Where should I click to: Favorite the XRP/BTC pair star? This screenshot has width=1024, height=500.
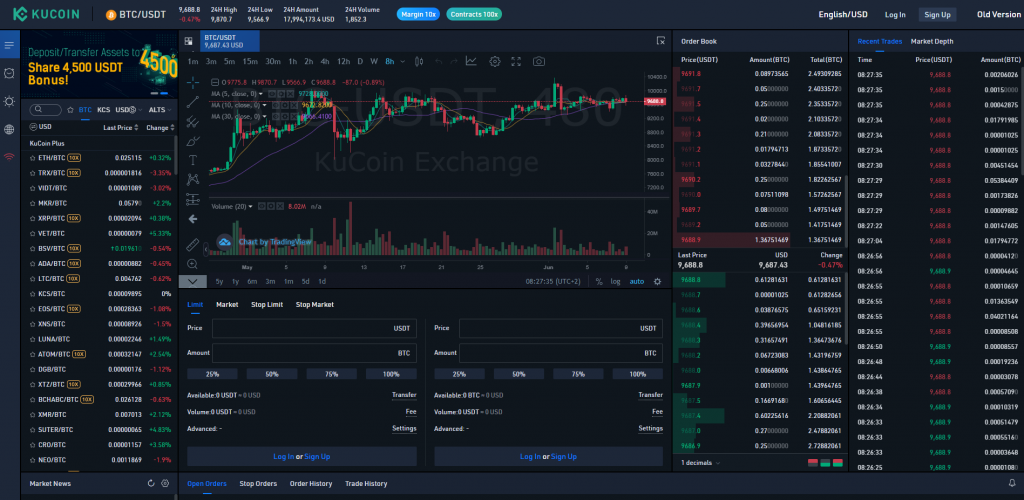tap(32, 218)
